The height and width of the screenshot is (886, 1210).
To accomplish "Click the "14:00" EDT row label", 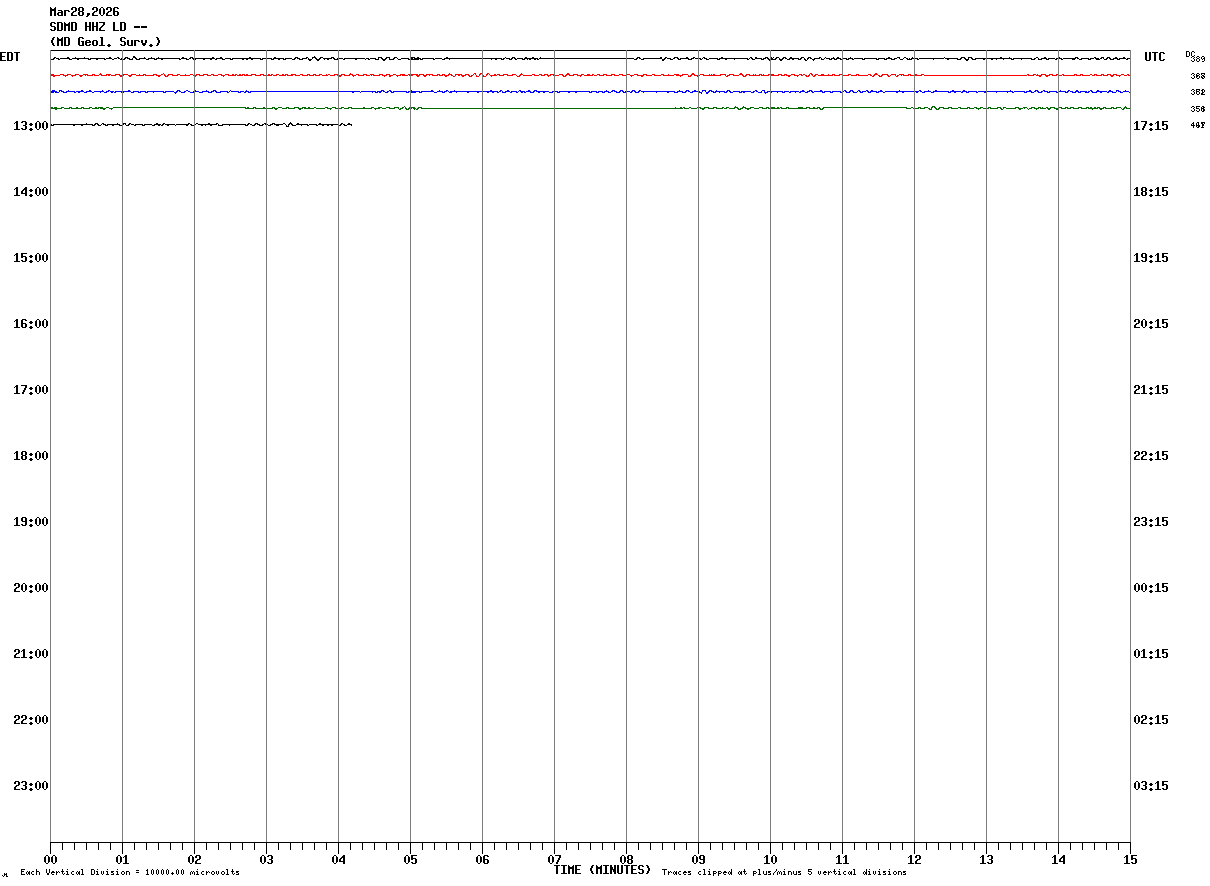I will pos(31,191).
